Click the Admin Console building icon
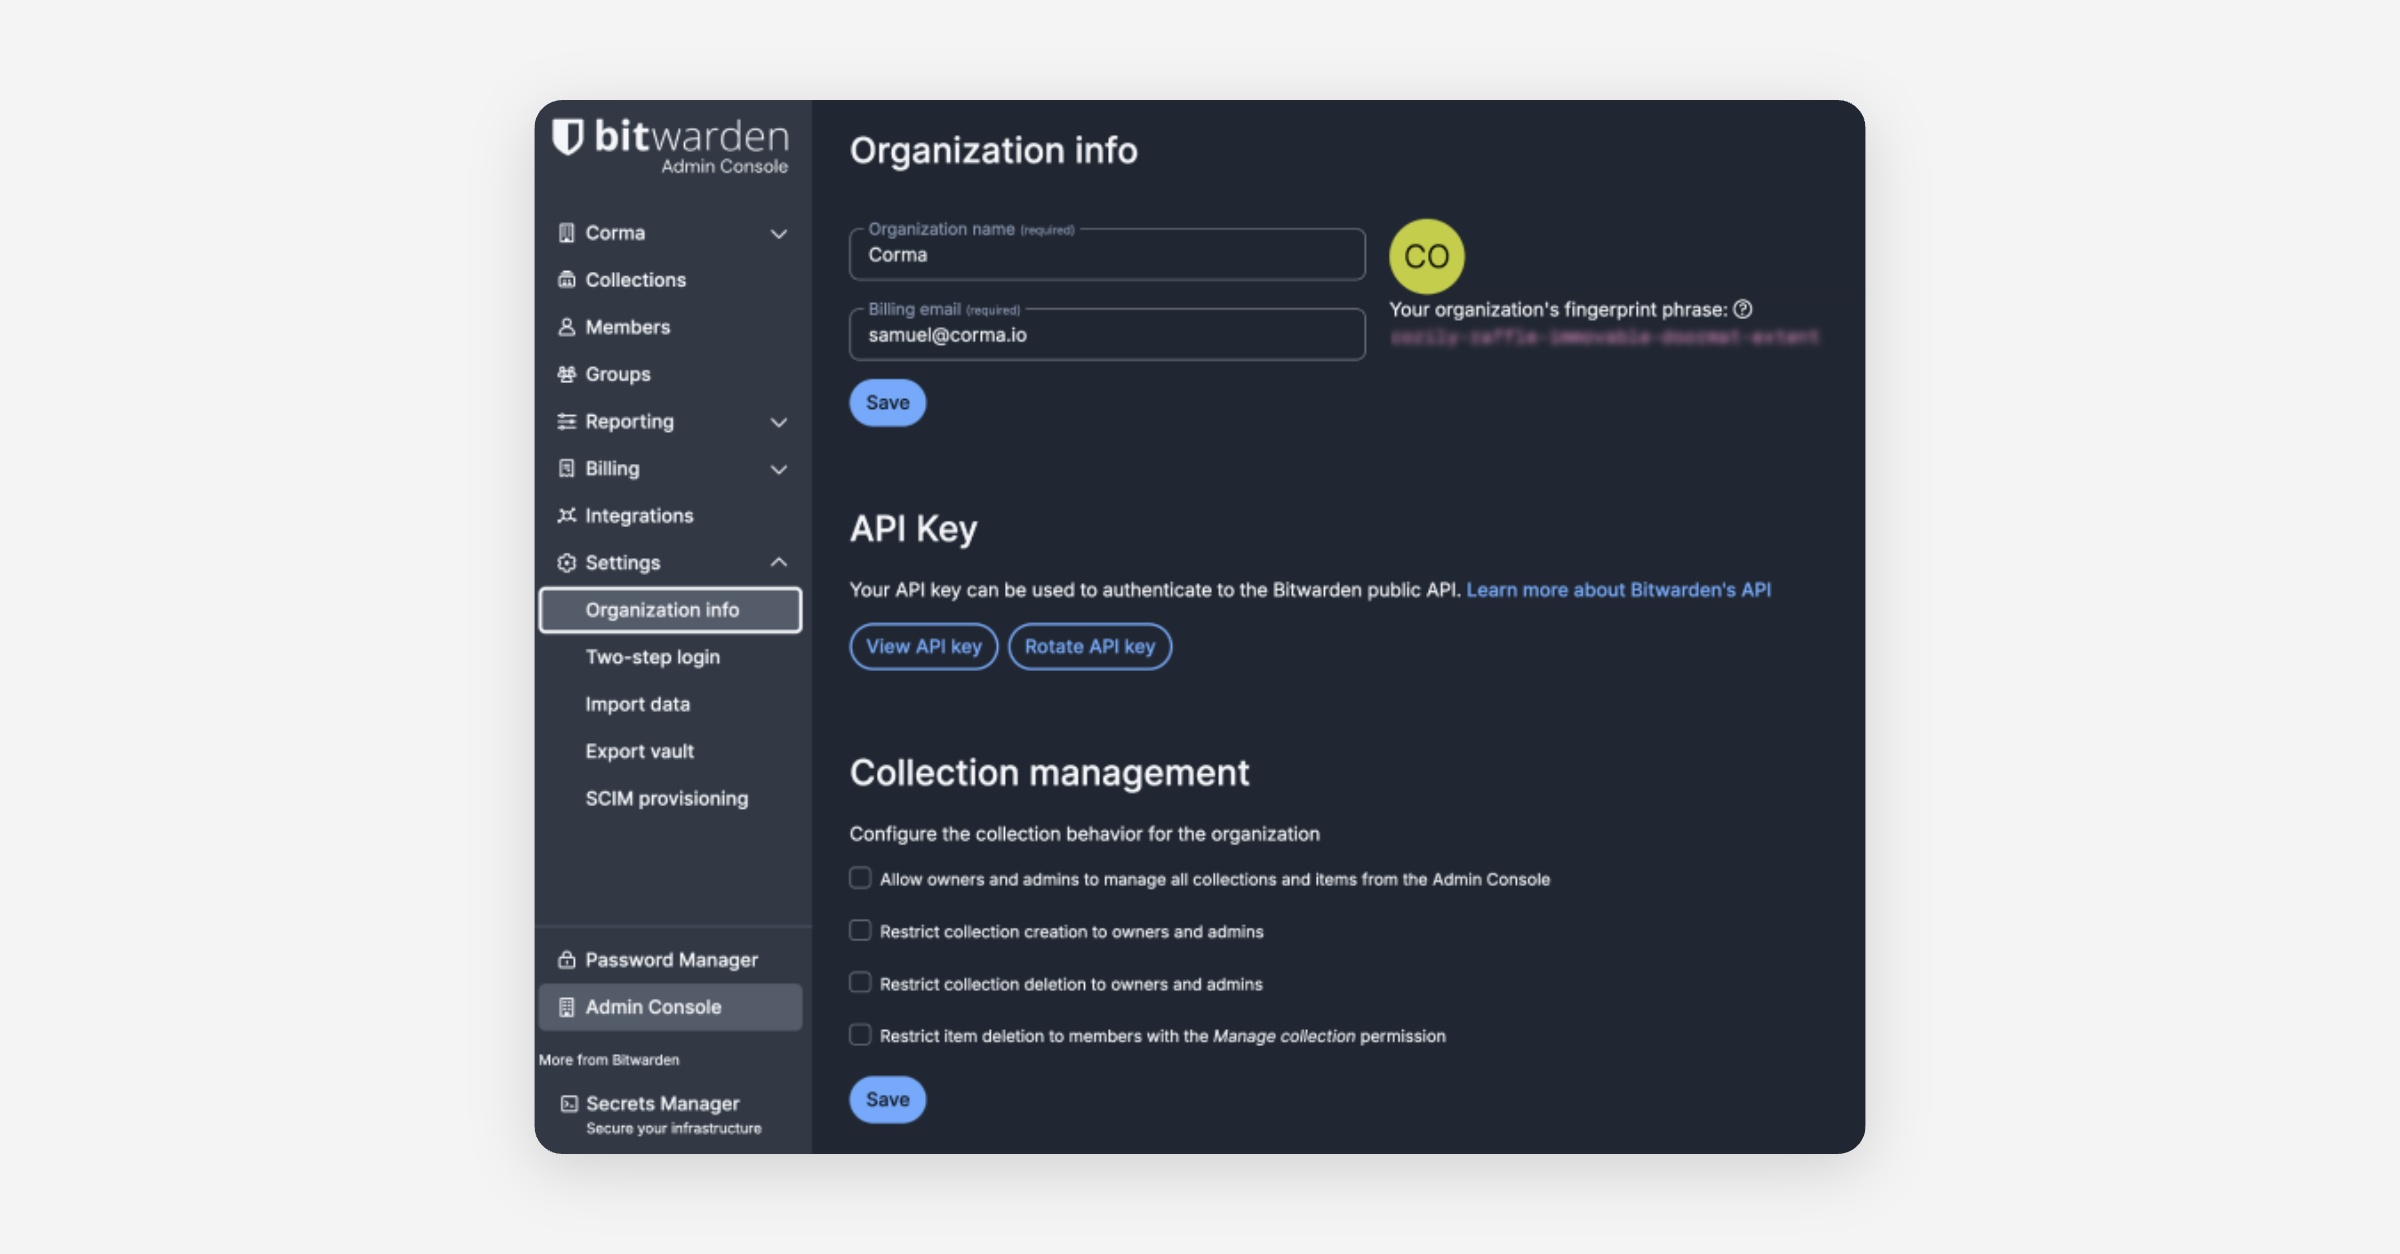The width and height of the screenshot is (2400, 1254). point(566,1007)
